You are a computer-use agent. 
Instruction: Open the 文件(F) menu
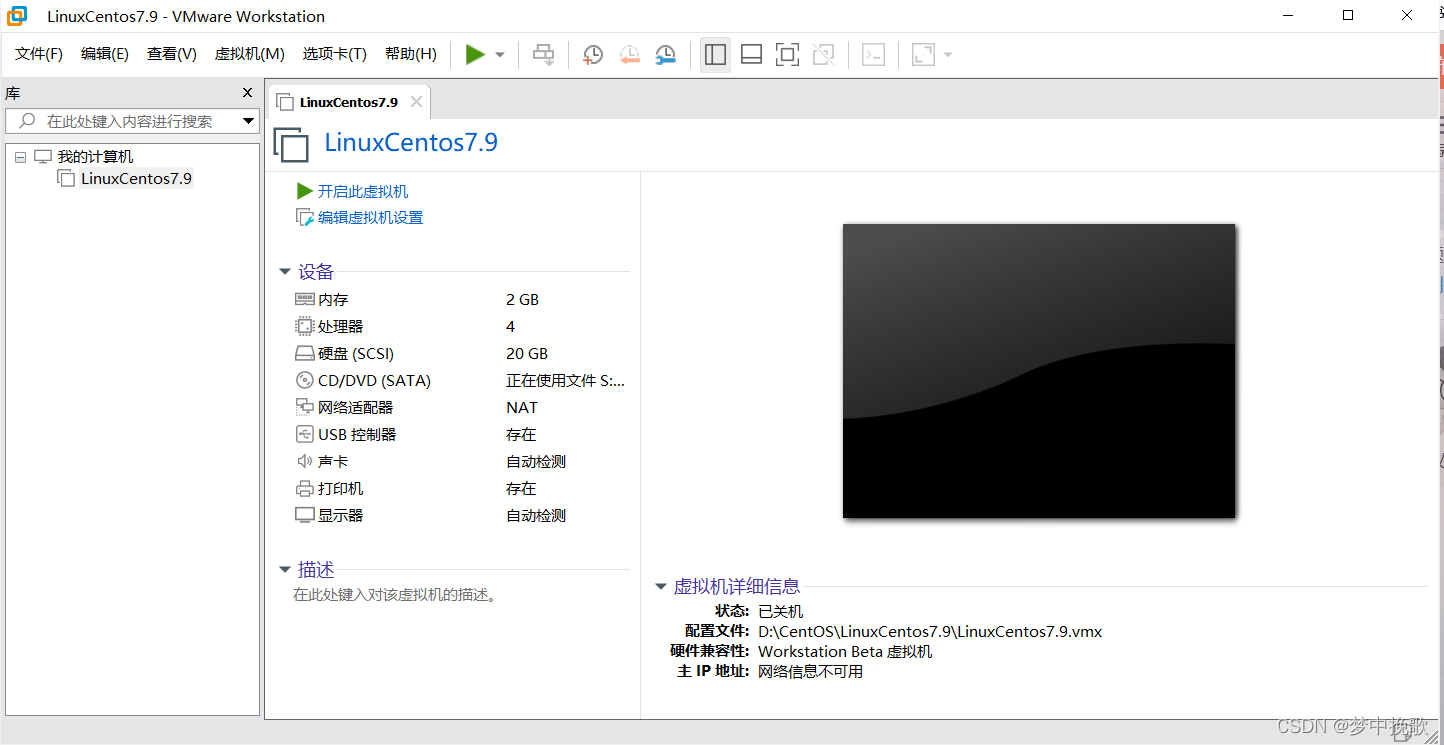(x=39, y=54)
